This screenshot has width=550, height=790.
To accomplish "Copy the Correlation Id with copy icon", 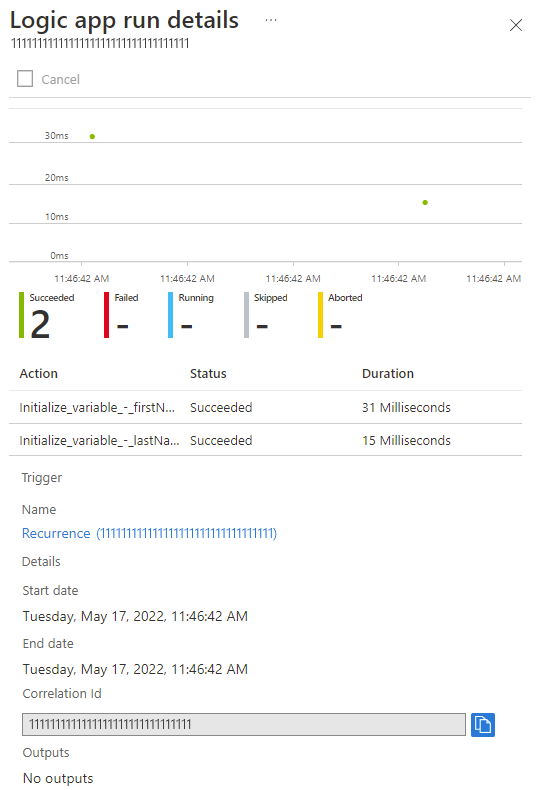I will click(483, 725).
